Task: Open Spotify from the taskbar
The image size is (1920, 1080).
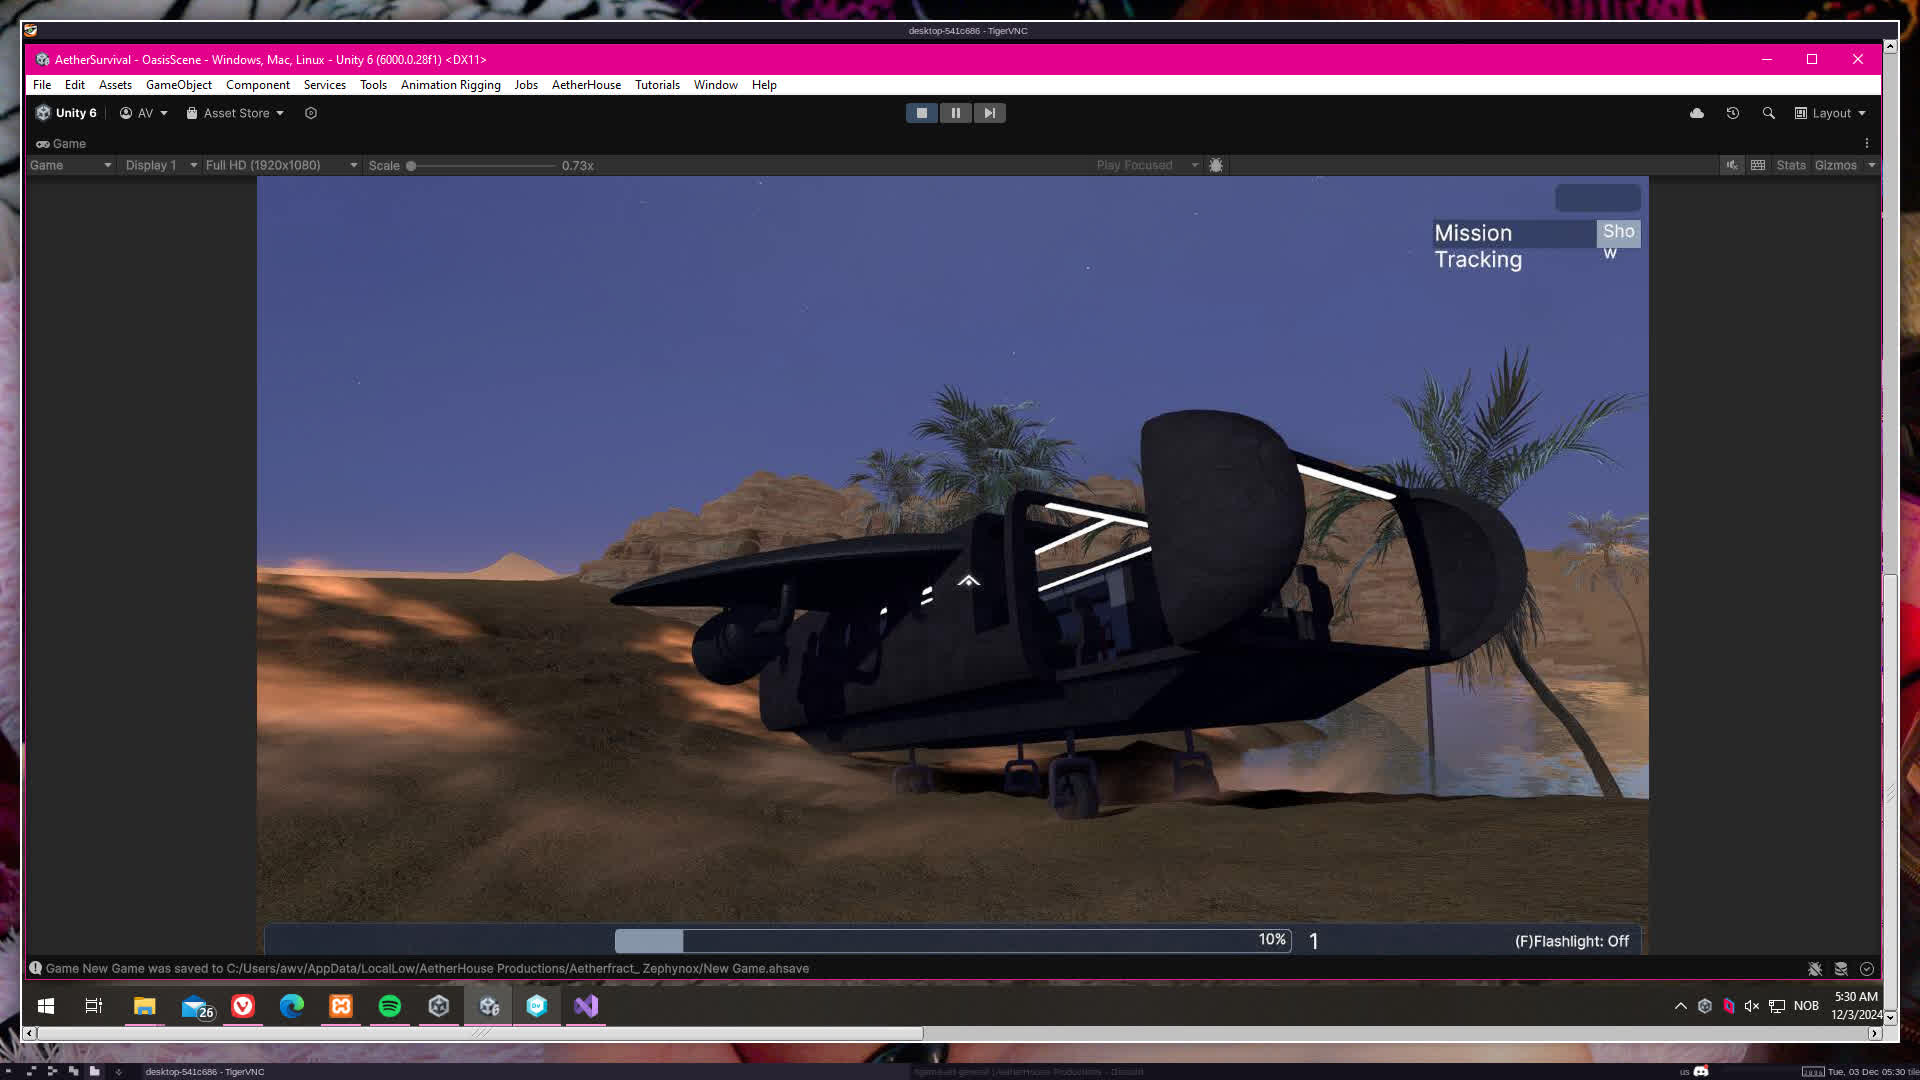Action: coord(390,1006)
